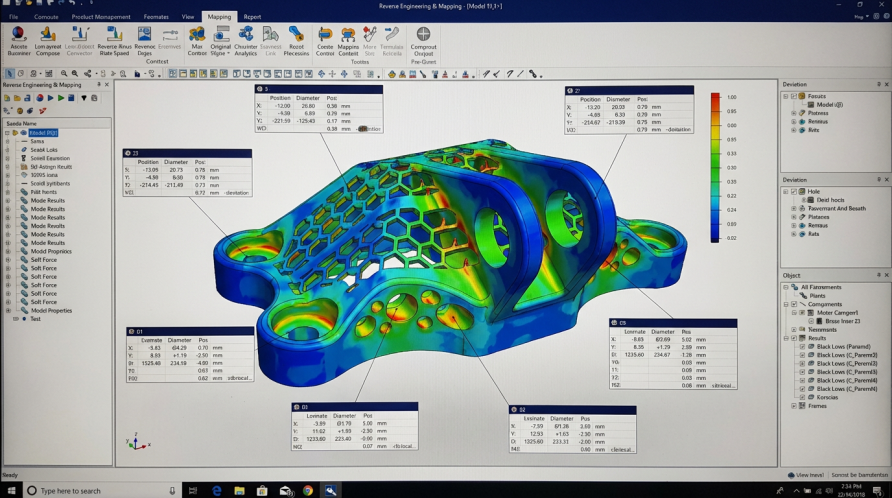Click the Windows taskbar search box
This screenshot has width=892, height=498.
tap(102, 491)
